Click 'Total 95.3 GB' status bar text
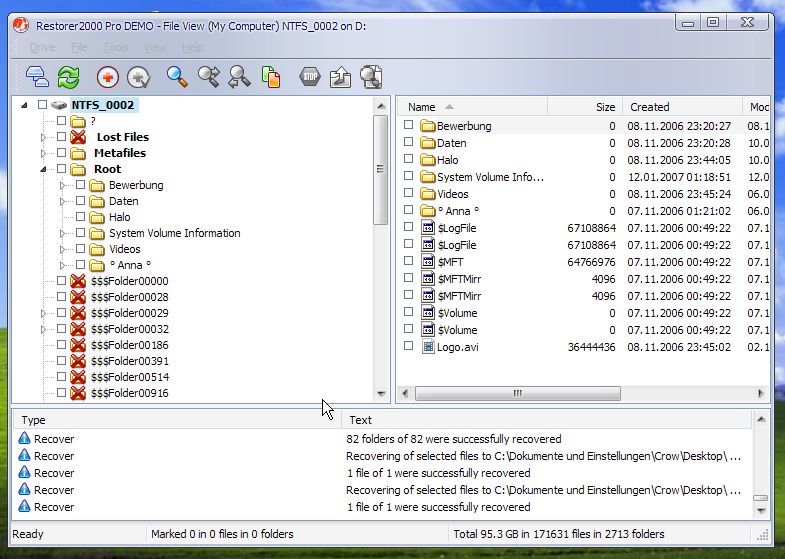Screen dimensions: 785x559 pyautogui.click(x=559, y=534)
